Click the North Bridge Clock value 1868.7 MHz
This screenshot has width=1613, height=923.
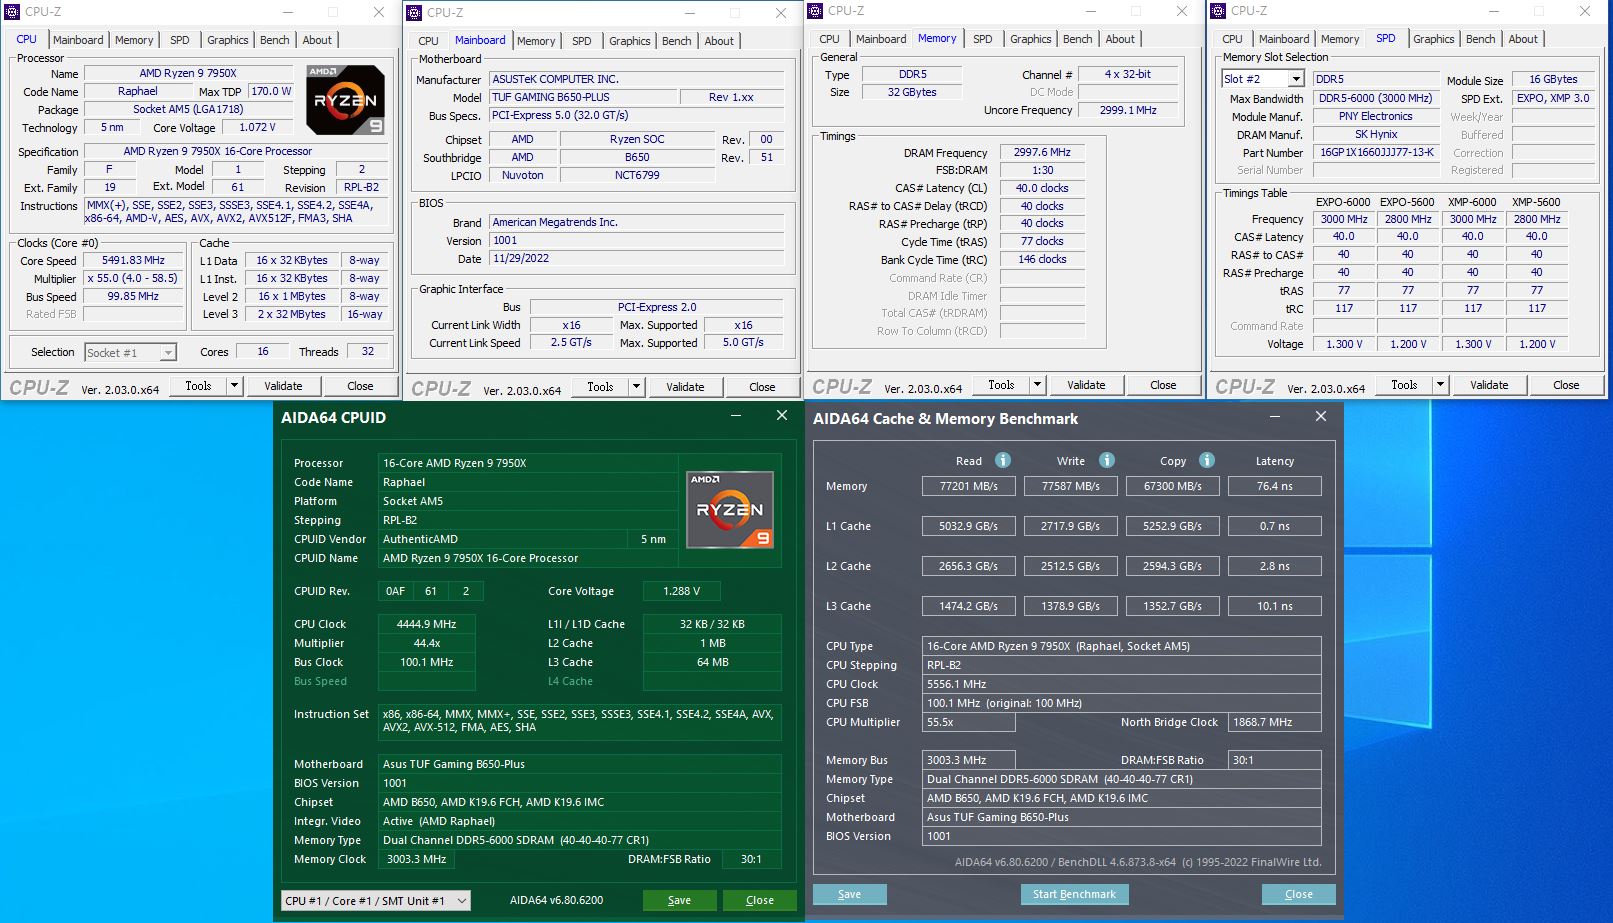point(1274,722)
